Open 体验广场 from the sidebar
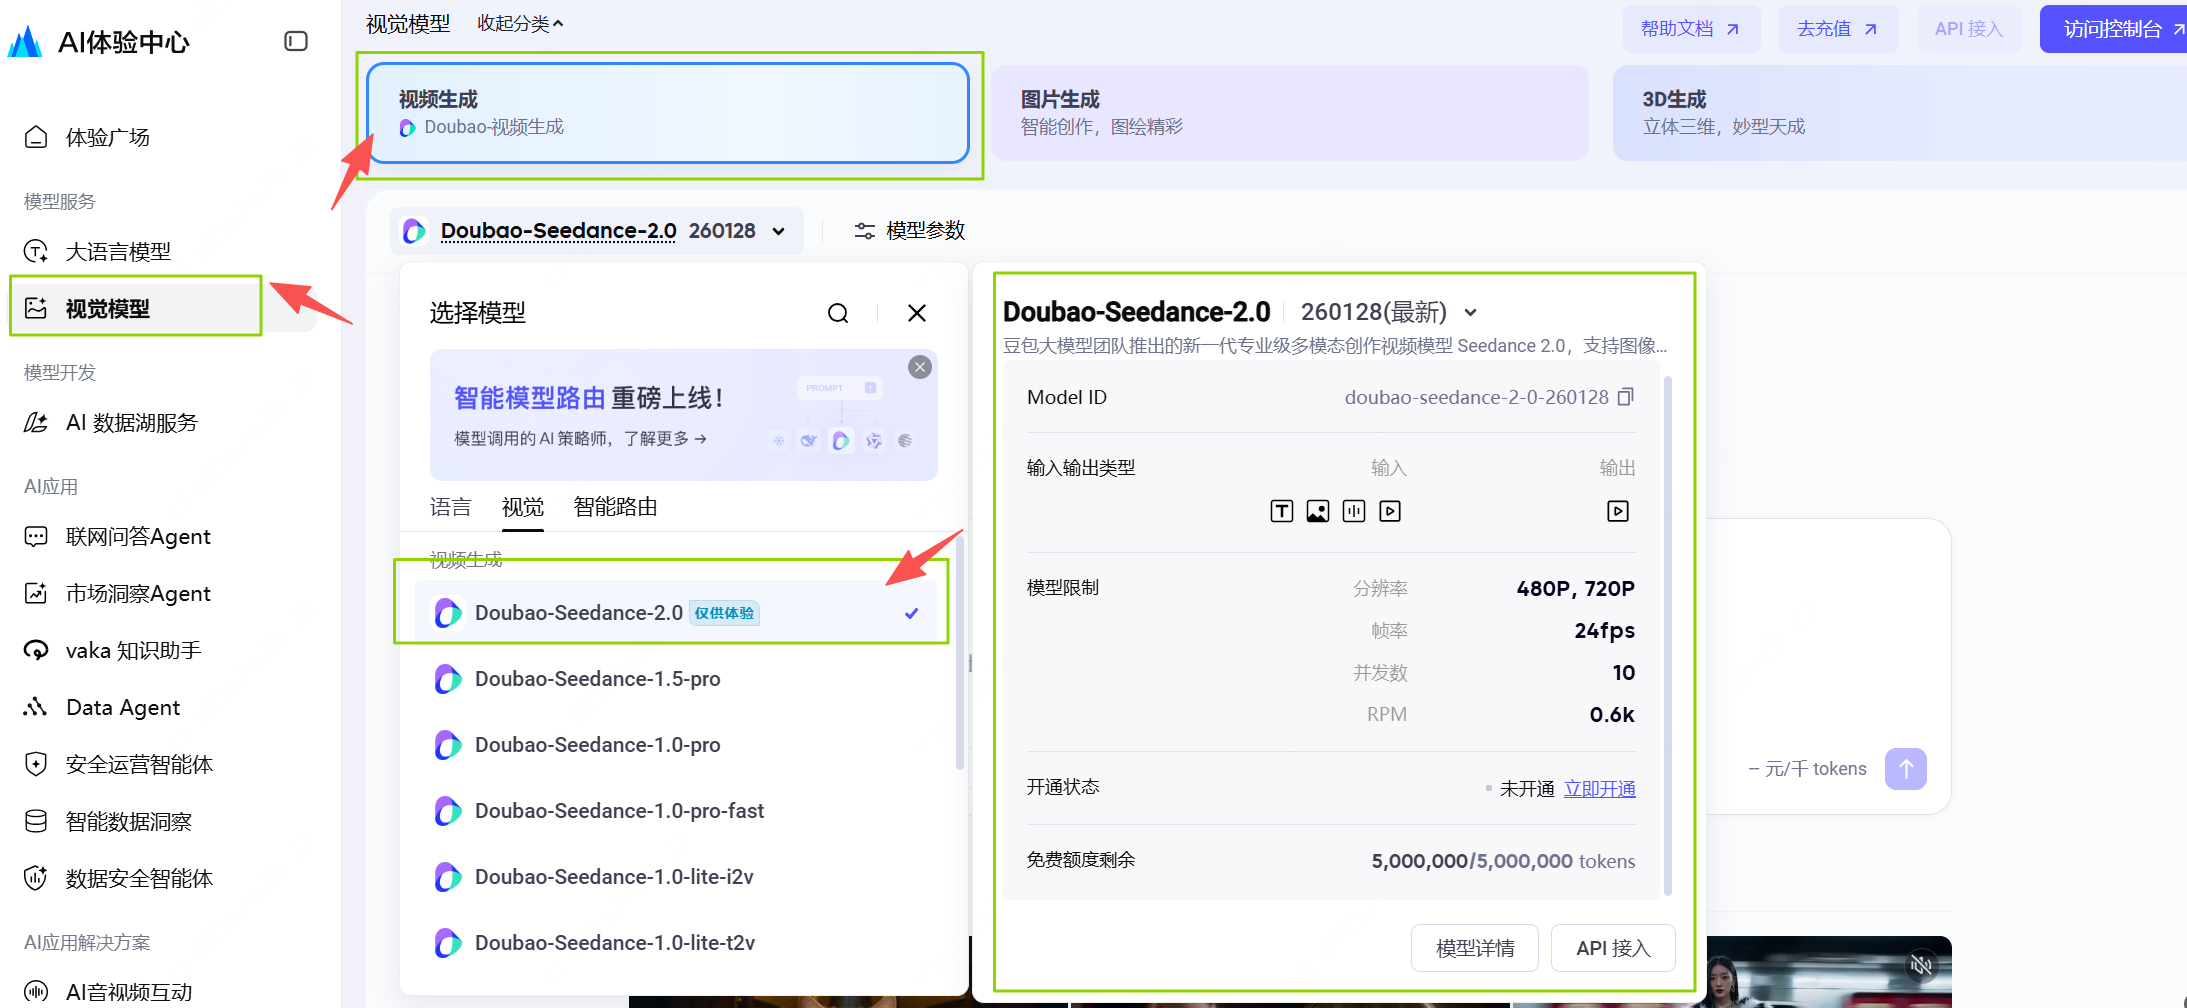Viewport: 2187px width, 1008px height. click(x=107, y=138)
